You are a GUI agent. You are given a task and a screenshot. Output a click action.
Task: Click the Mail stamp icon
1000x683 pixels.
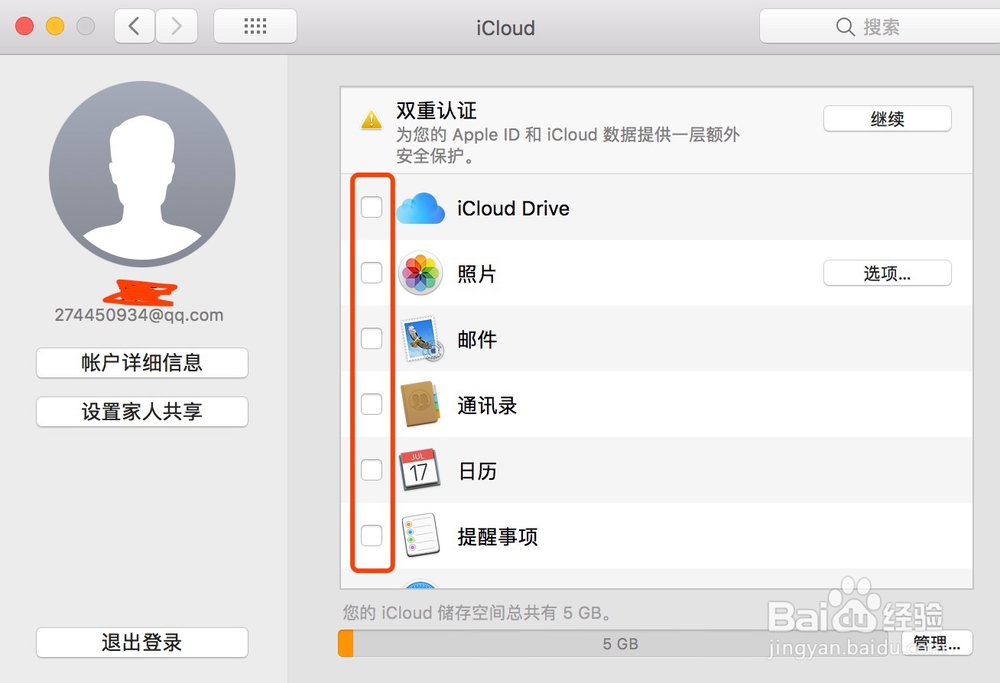(x=422, y=339)
